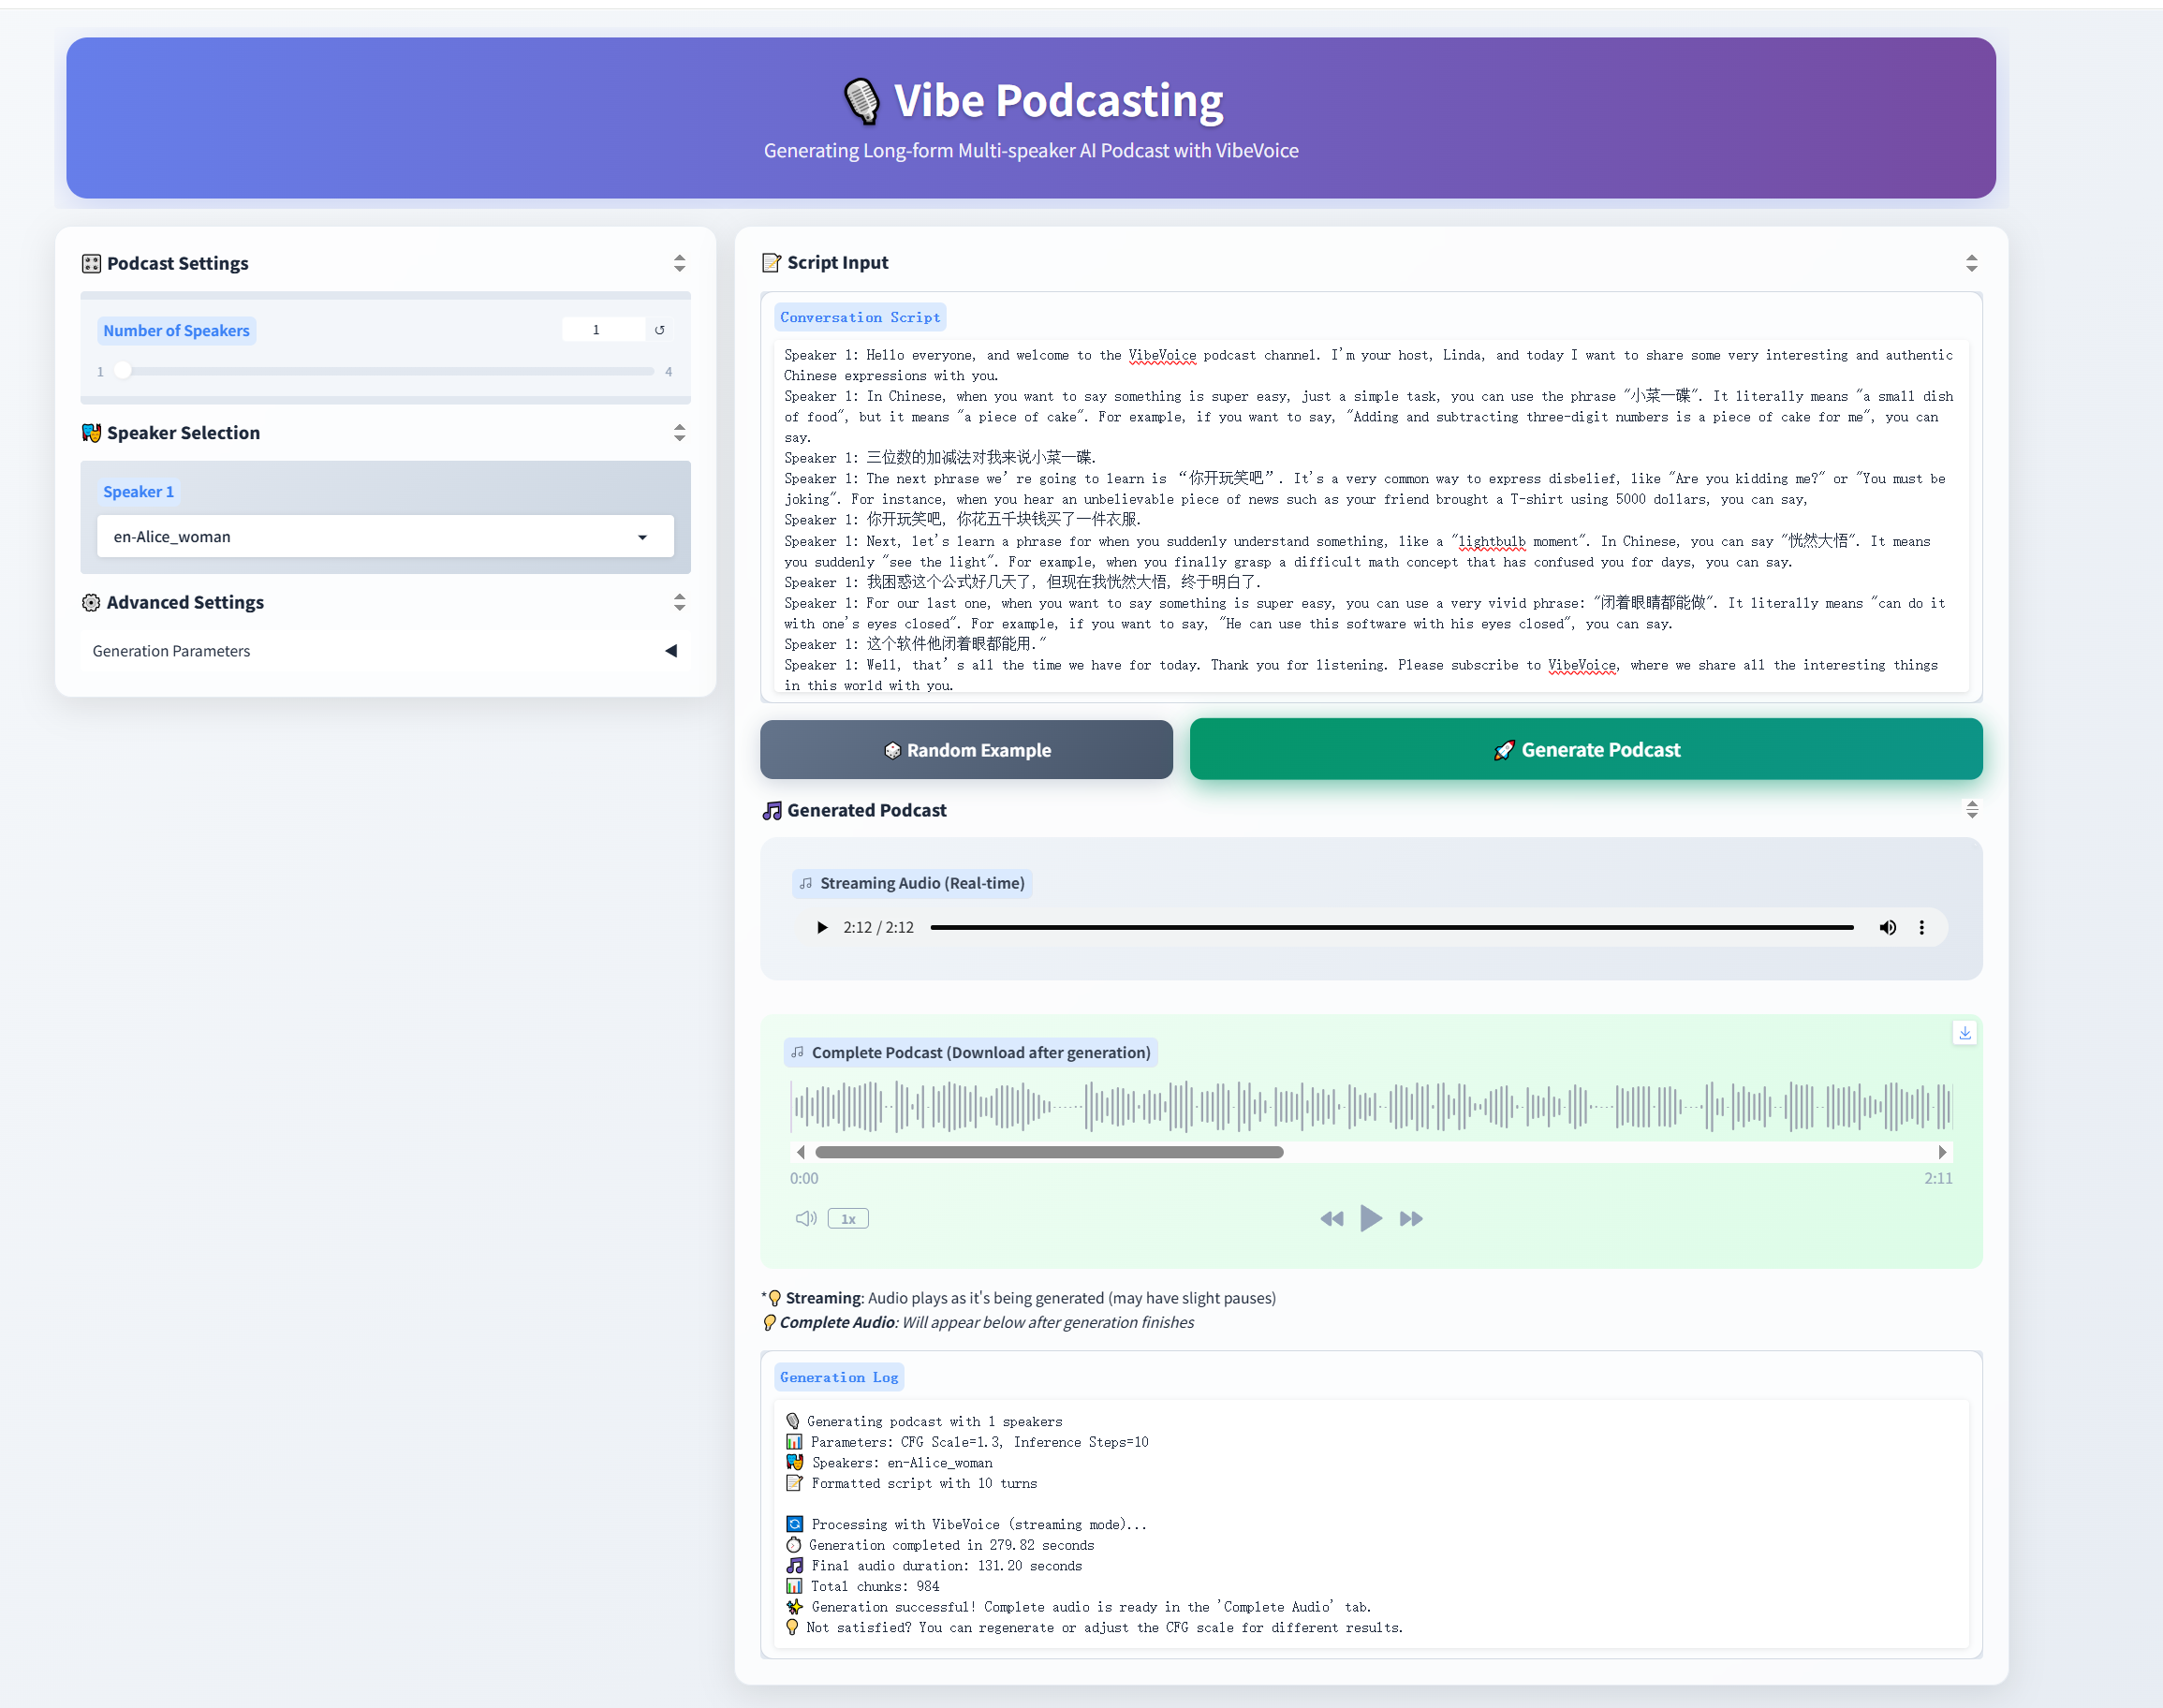2163x1708 pixels.
Task: Download the complete podcast audio
Action: (x=1964, y=1033)
